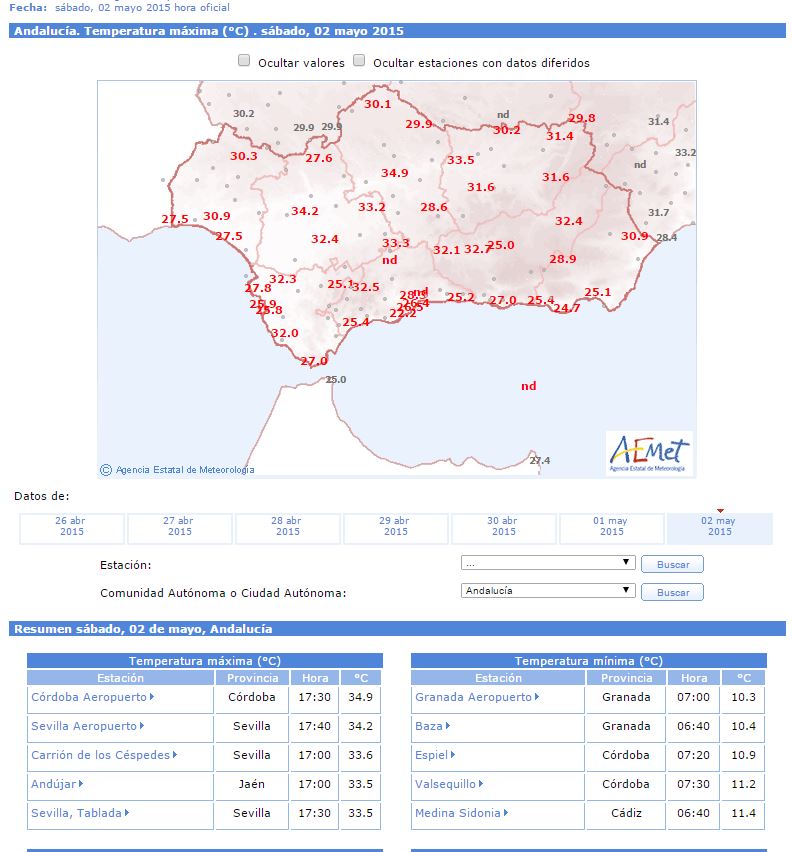This screenshot has width=792, height=852.
Task: Open Granada Aeropuerto station link
Action: 476,697
